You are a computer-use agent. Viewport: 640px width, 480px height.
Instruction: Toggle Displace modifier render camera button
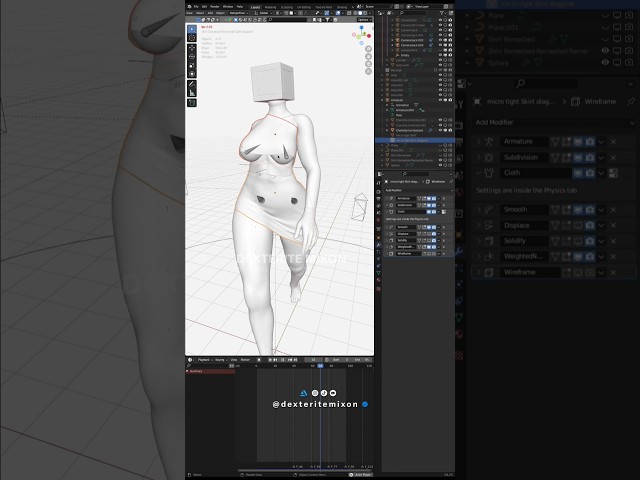(x=434, y=234)
